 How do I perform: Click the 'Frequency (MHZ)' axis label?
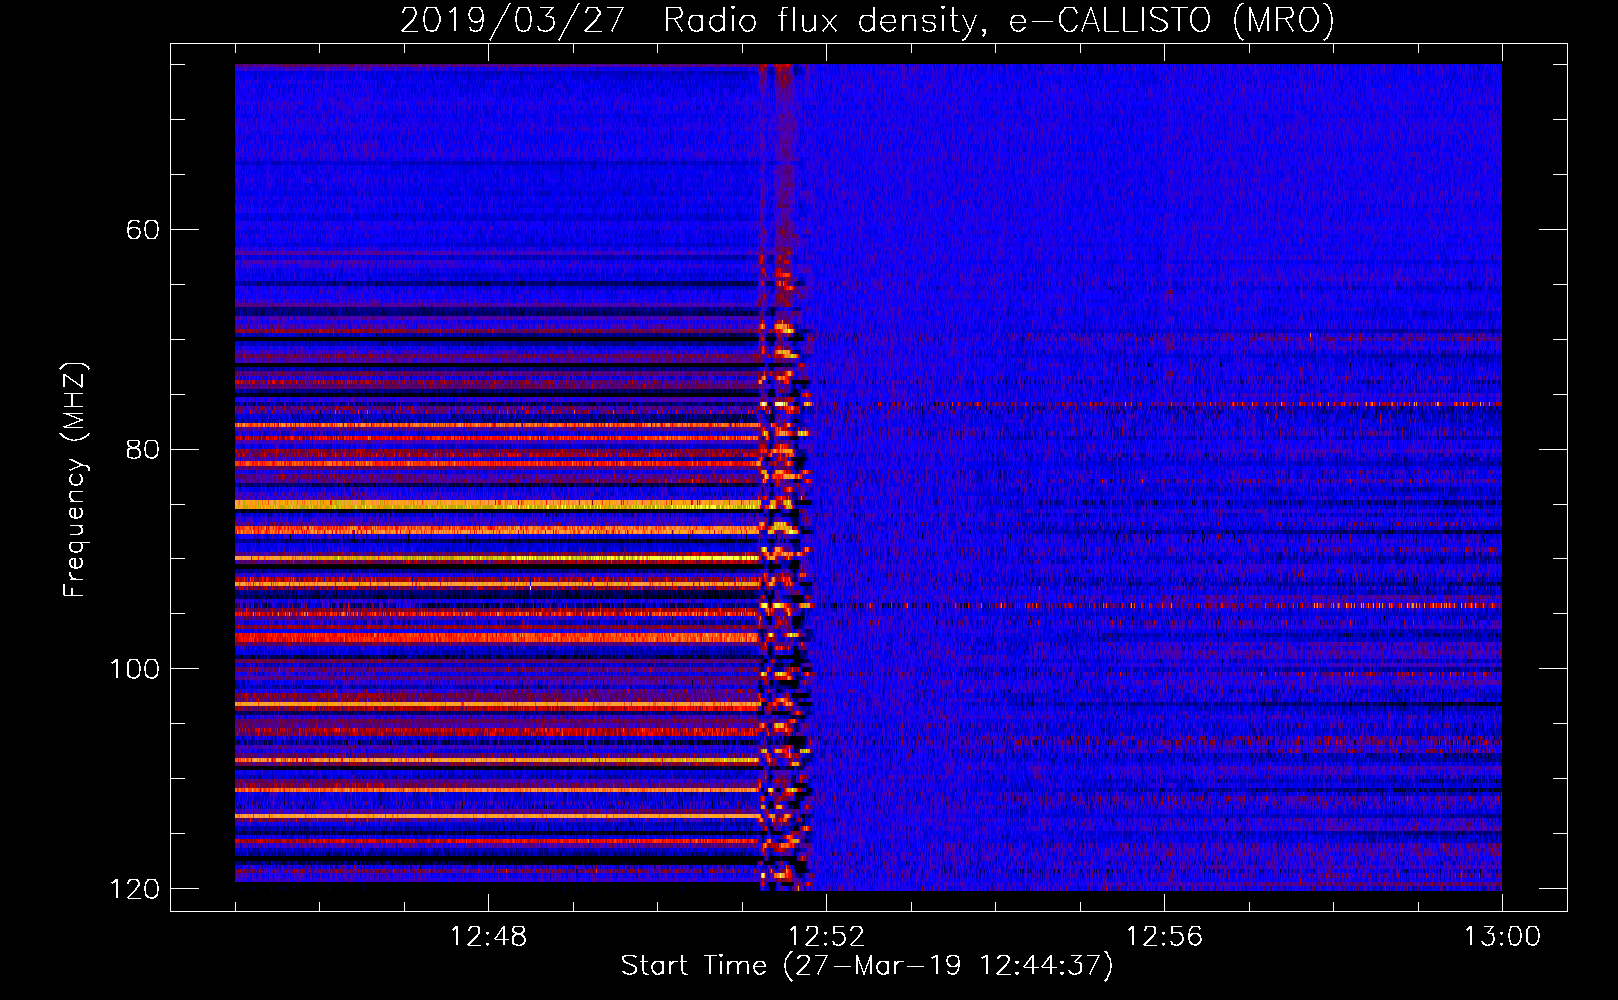click(75, 480)
